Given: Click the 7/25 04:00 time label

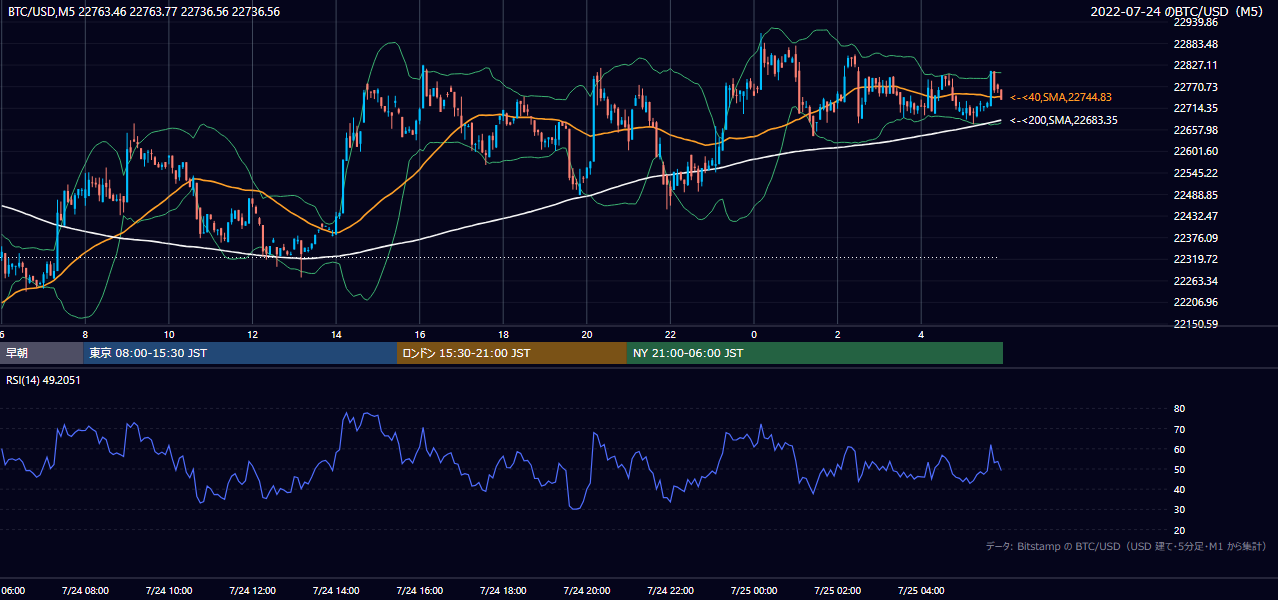Looking at the screenshot, I should (921, 591).
